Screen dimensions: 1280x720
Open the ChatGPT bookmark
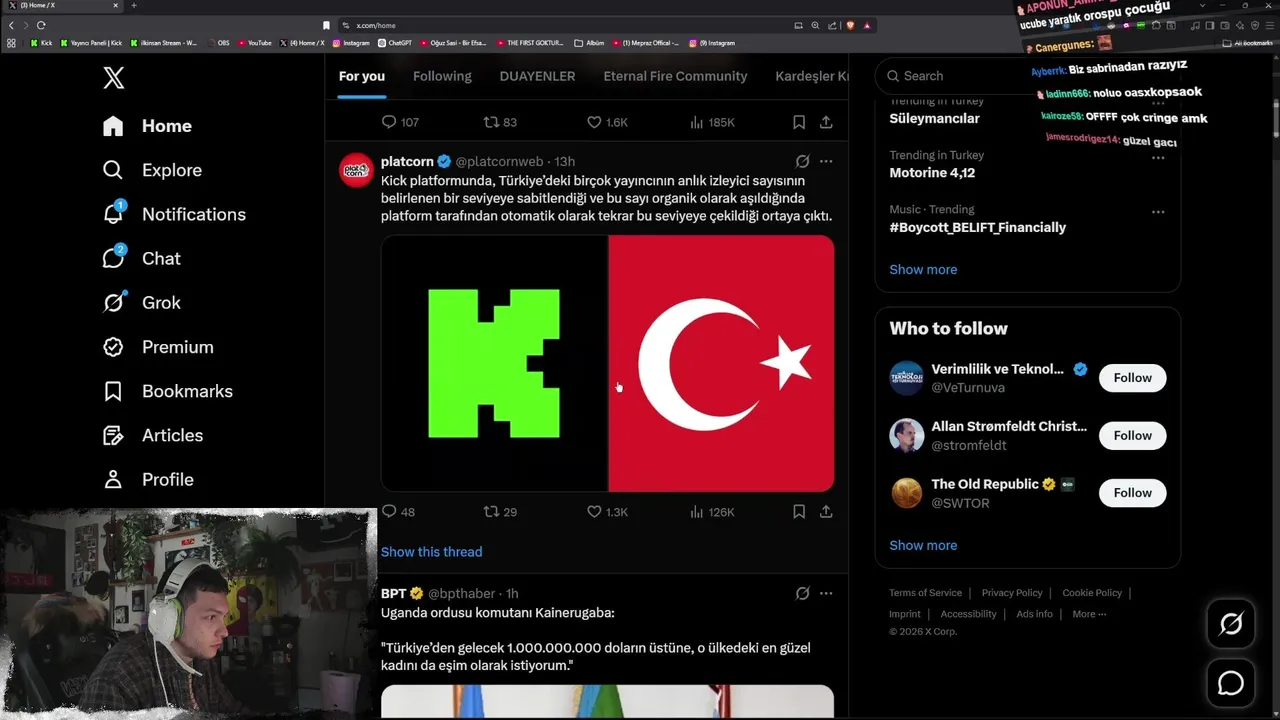[395, 43]
